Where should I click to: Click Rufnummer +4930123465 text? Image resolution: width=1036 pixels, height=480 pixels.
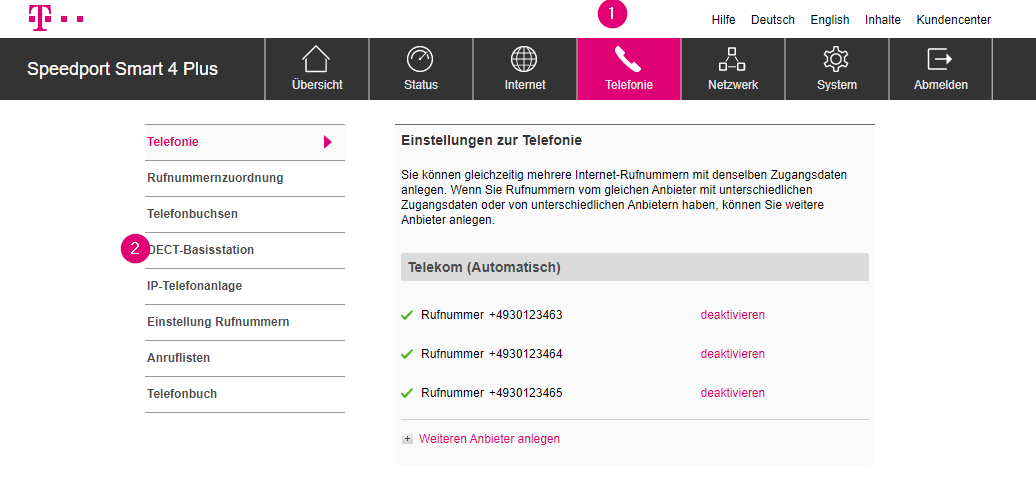tap(492, 393)
